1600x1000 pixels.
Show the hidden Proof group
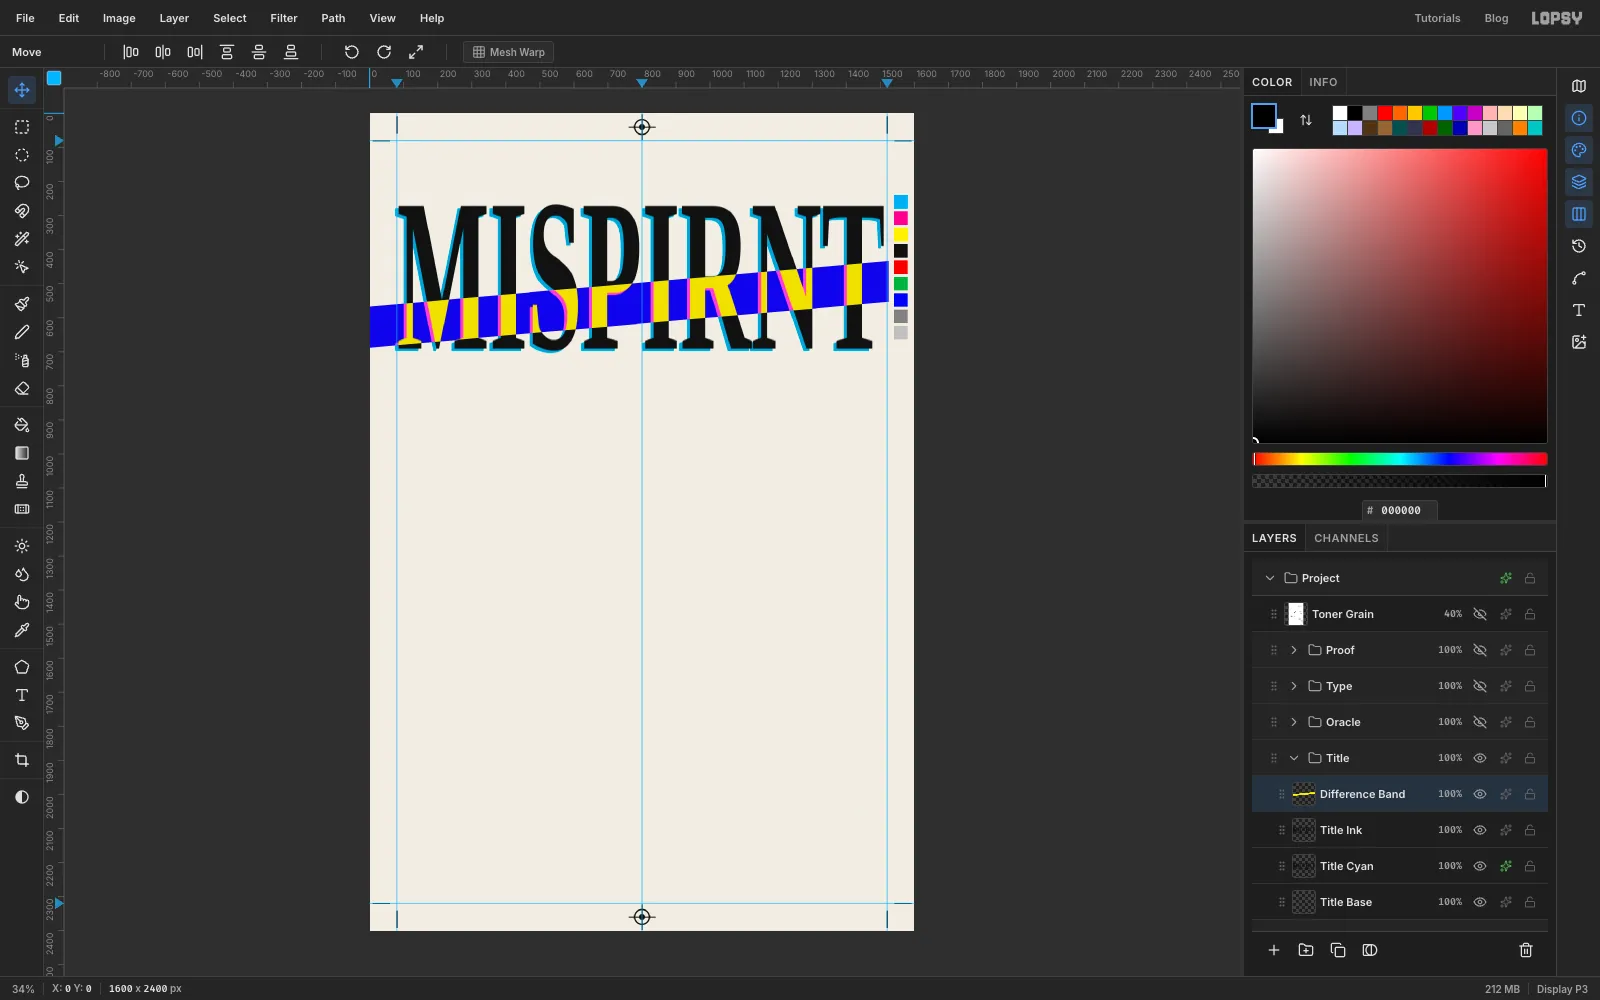(1480, 650)
